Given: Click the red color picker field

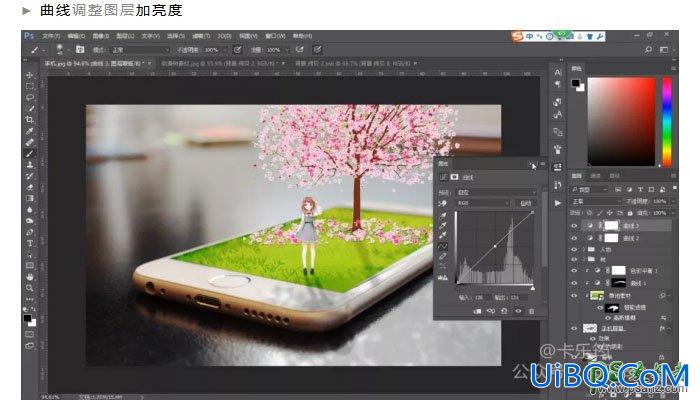Looking at the screenshot, I should 621,121.
